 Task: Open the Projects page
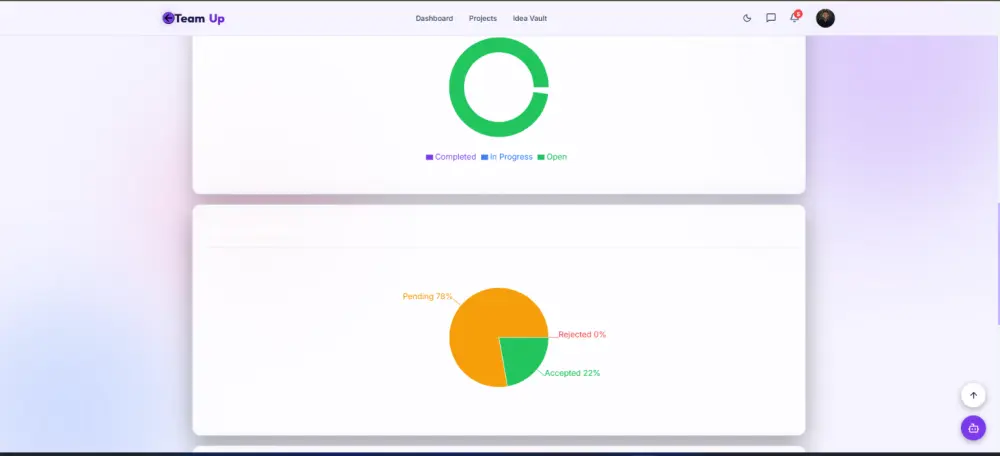pos(483,18)
